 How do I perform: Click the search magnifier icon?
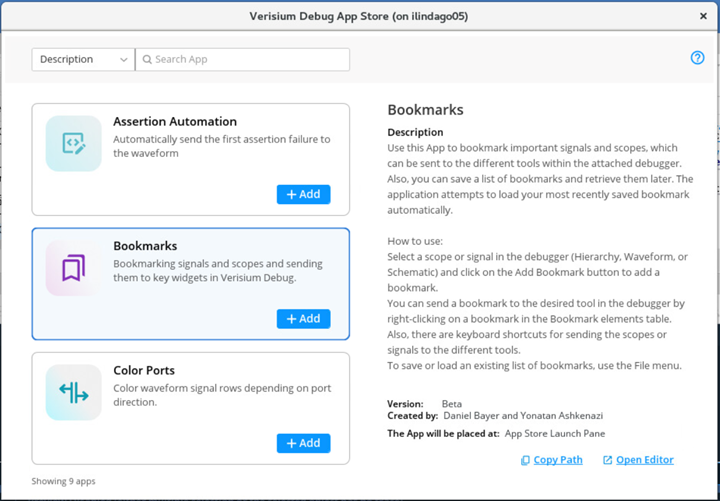pyautogui.click(x=146, y=60)
